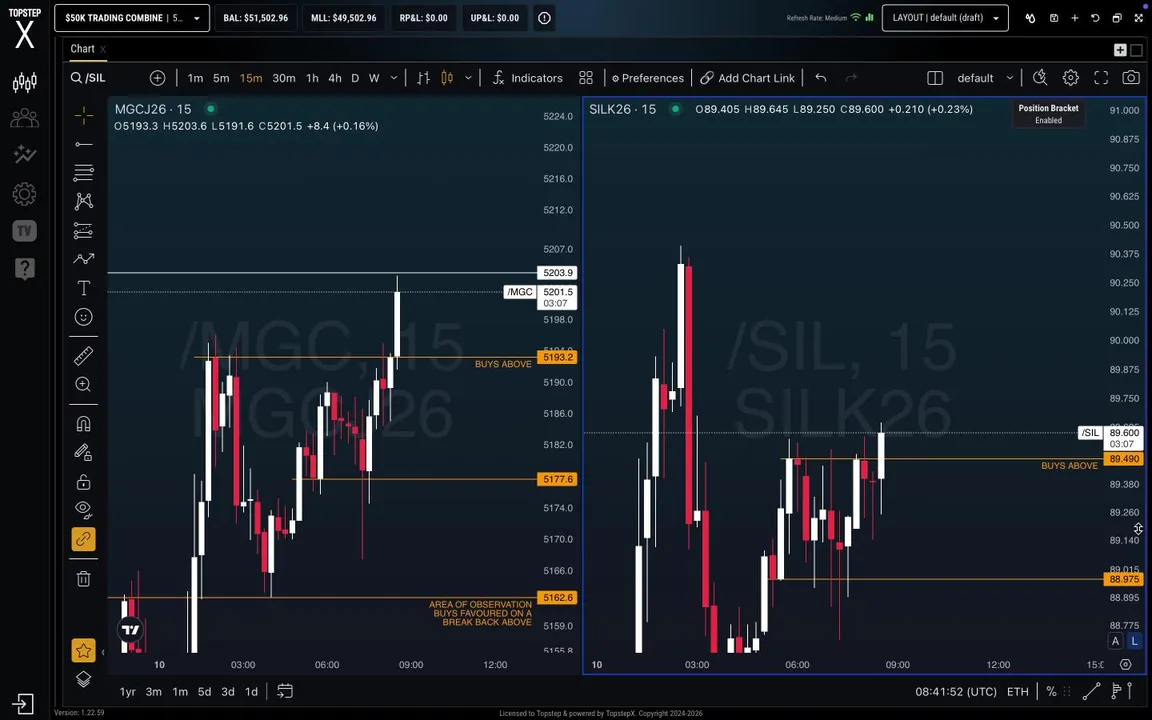
Task: Toggle percent scale on the price axis
Action: coord(1051,691)
